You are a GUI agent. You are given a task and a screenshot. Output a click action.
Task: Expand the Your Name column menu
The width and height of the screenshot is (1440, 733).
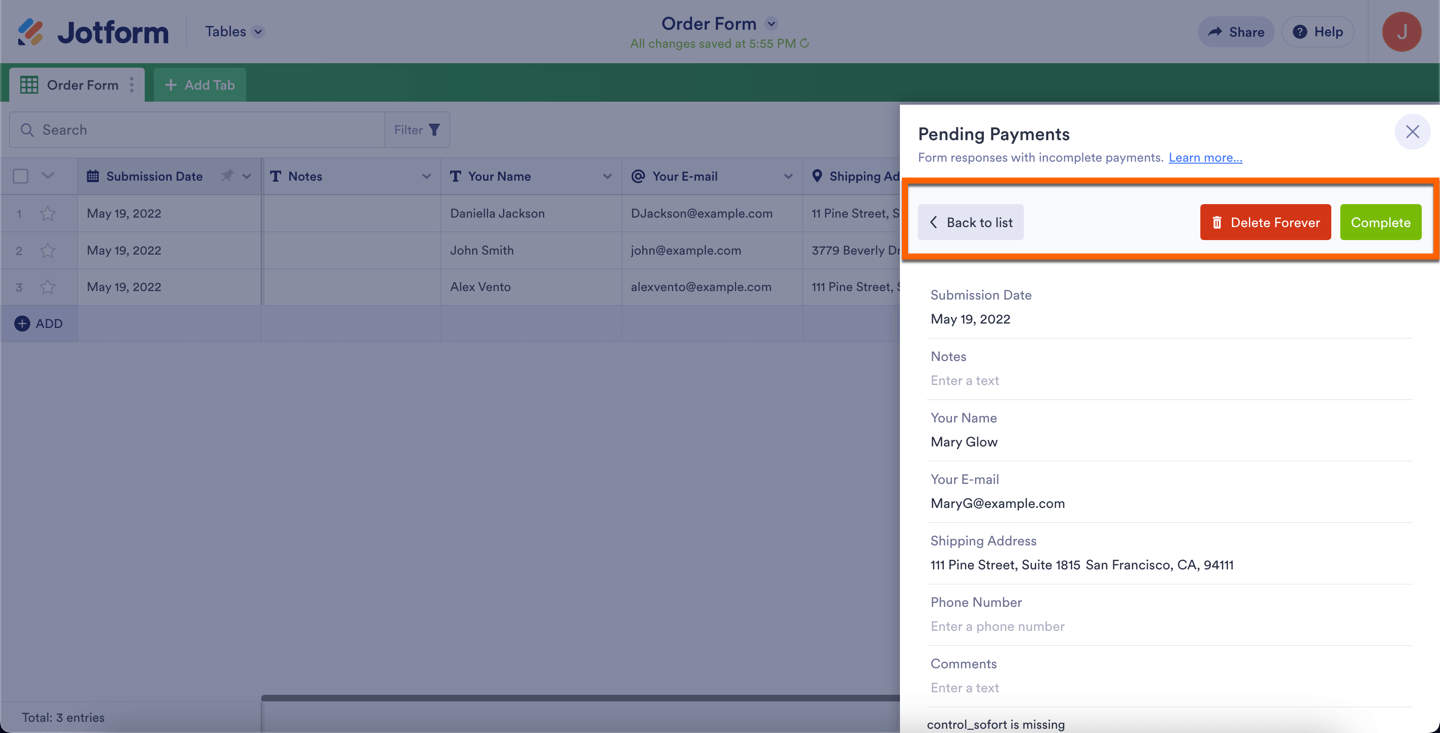coord(607,177)
